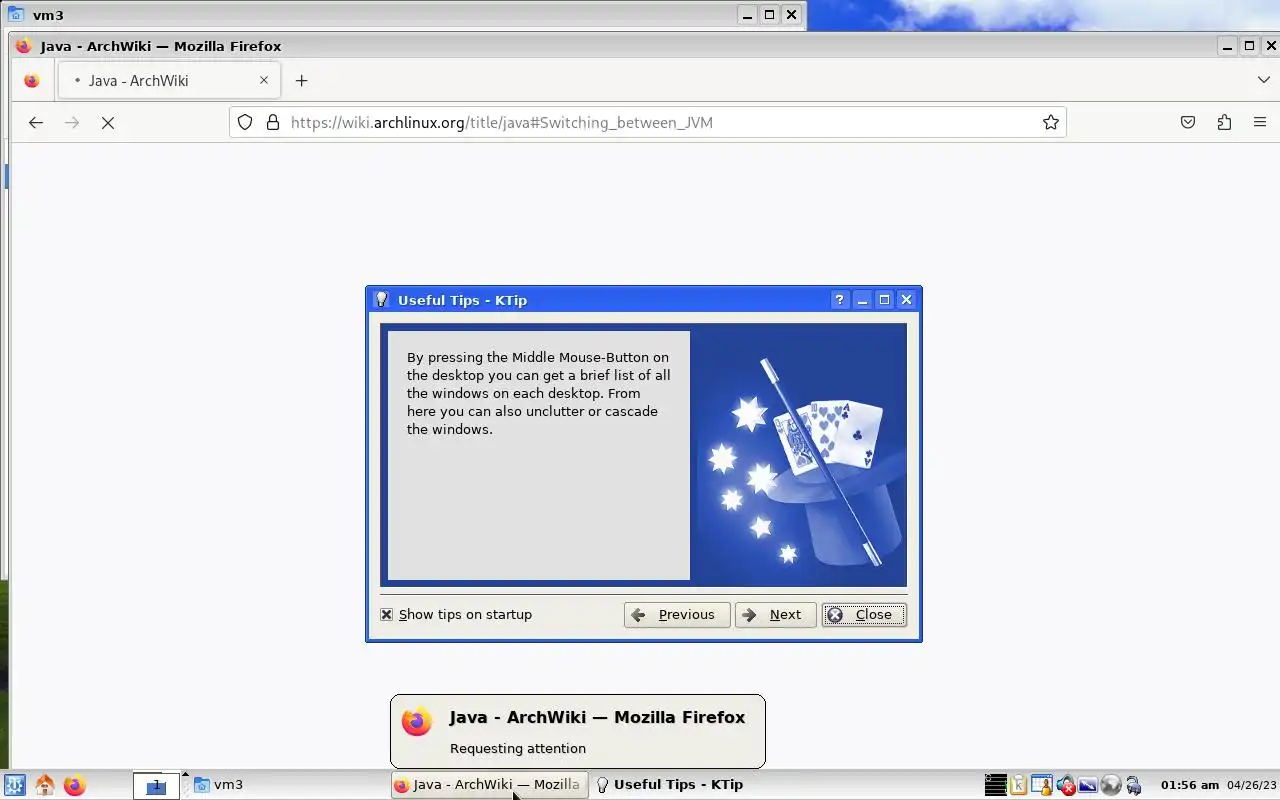The height and width of the screenshot is (800, 1280).
Task: Open a new Firefox tab
Action: click(301, 80)
